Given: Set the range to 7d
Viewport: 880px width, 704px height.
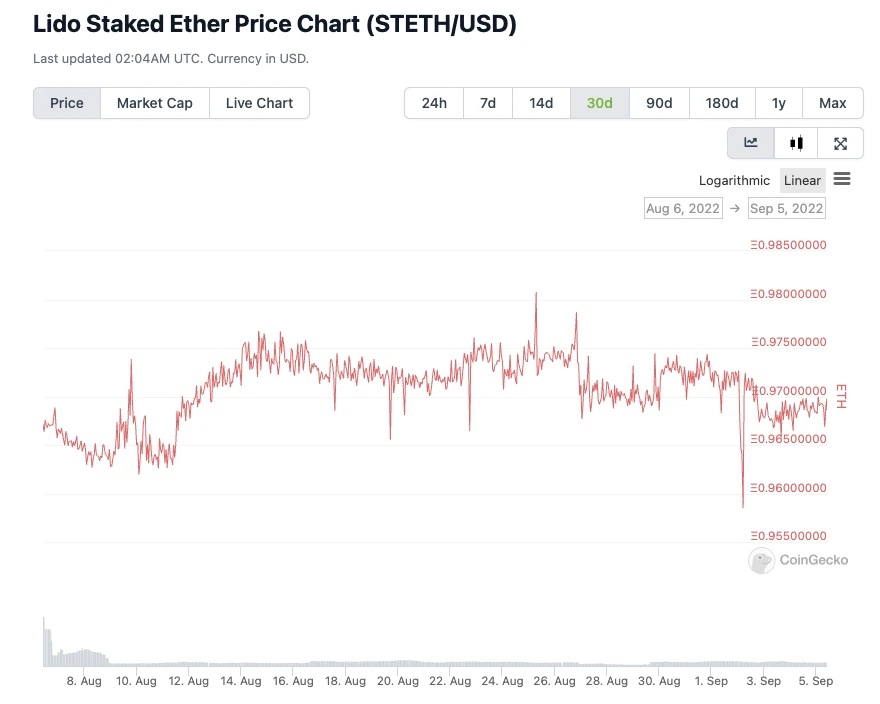Looking at the screenshot, I should click(x=488, y=103).
